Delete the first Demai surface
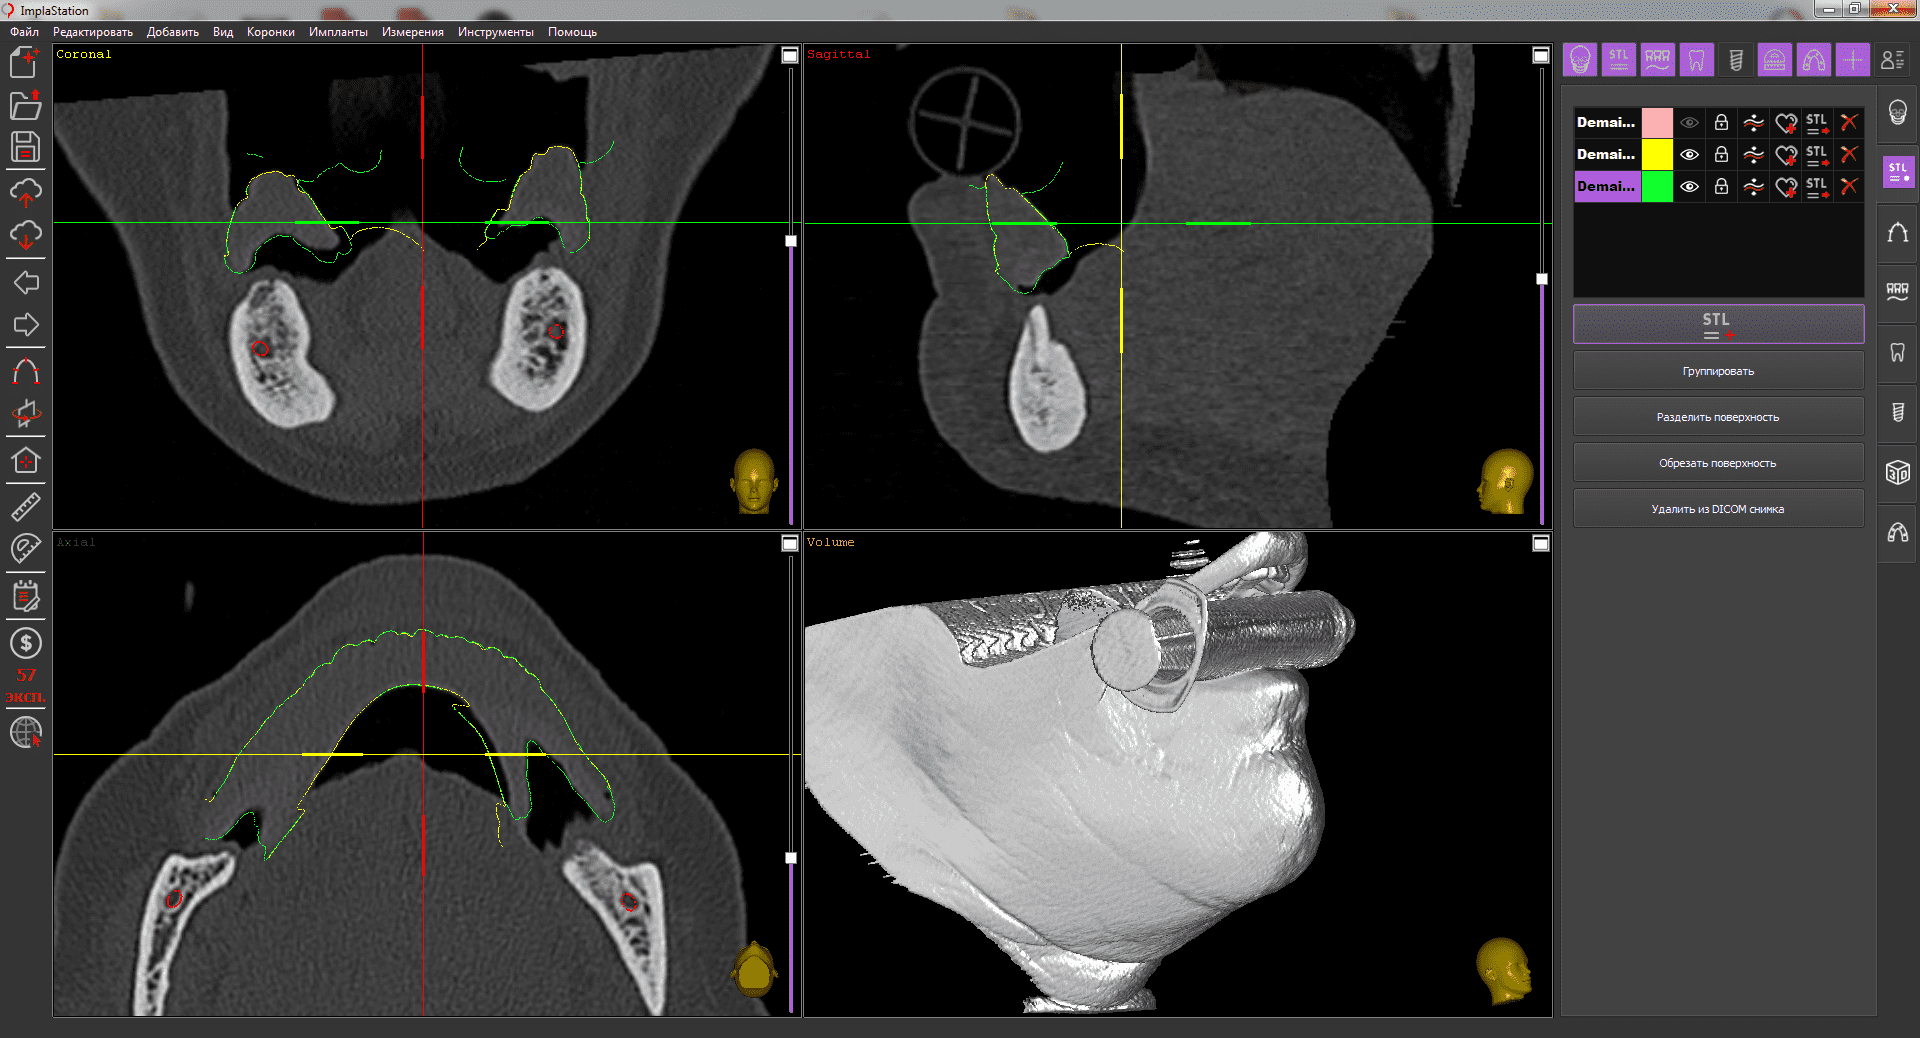The height and width of the screenshot is (1038, 1920). tap(1849, 123)
